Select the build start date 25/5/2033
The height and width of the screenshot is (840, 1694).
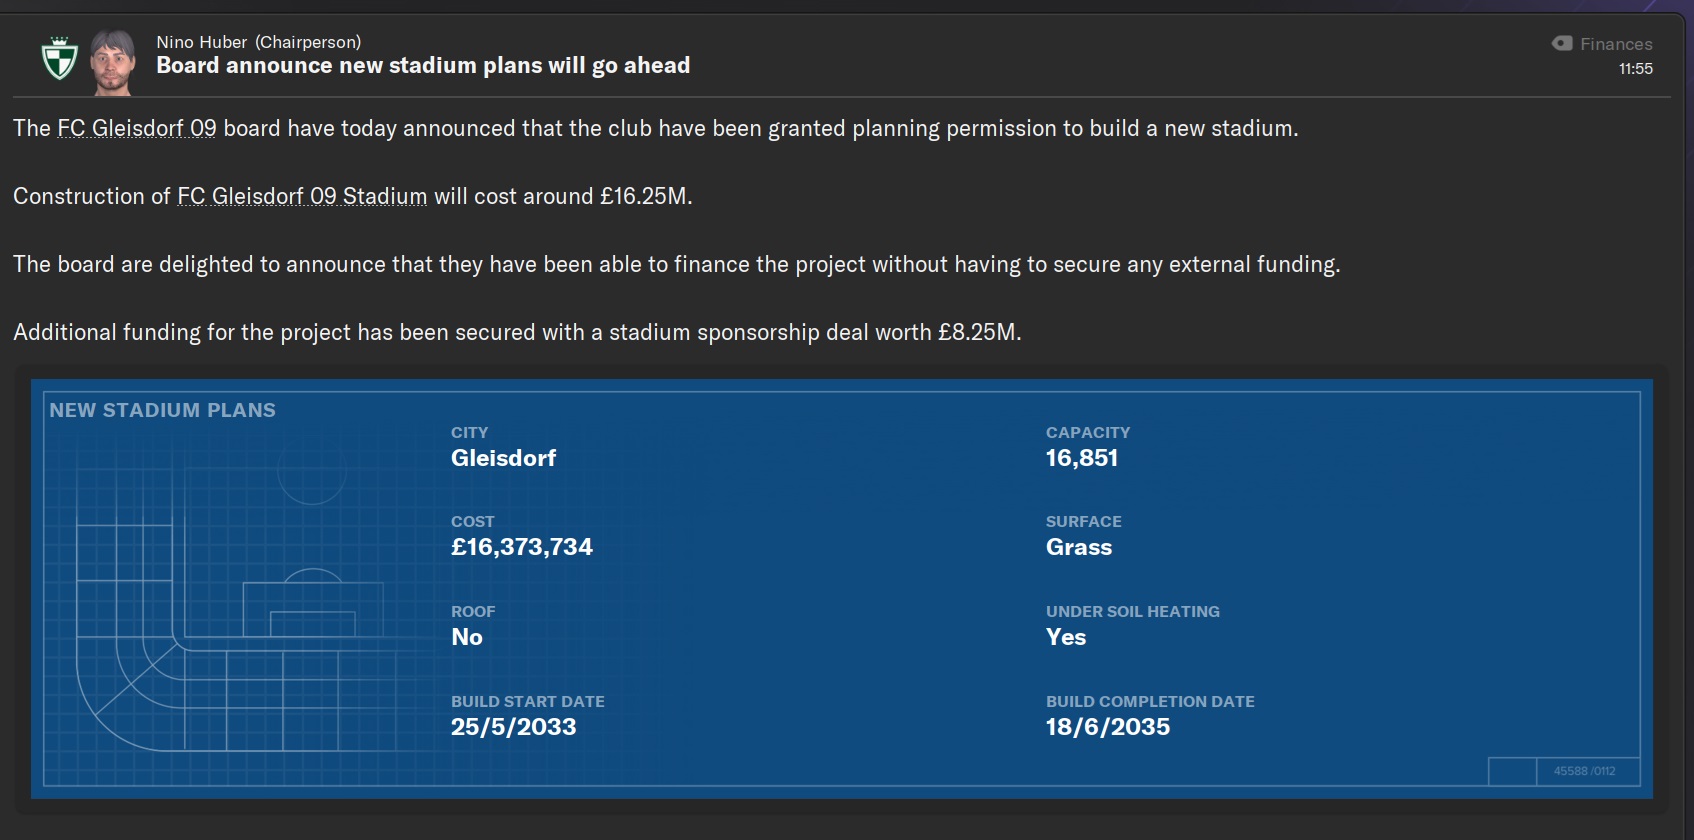pos(513,727)
